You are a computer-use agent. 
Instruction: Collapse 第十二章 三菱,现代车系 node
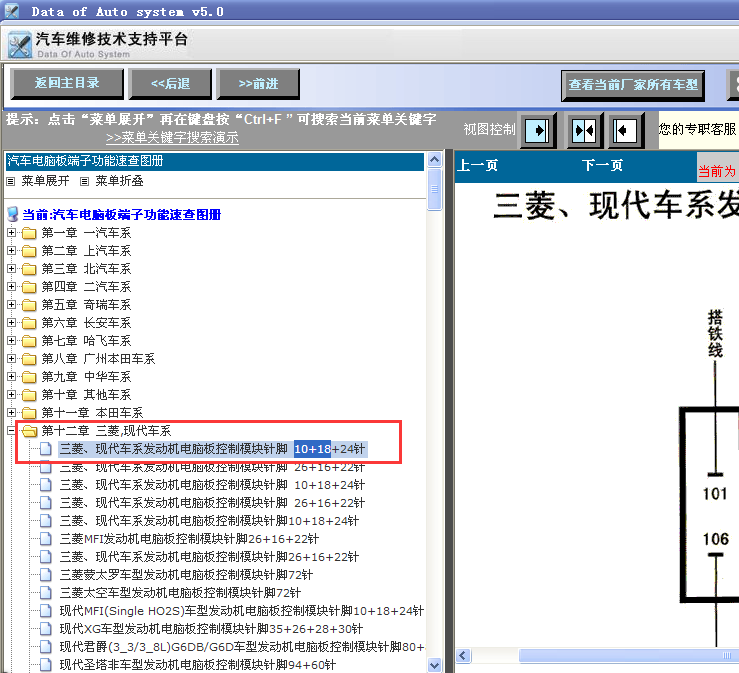click(x=12, y=431)
